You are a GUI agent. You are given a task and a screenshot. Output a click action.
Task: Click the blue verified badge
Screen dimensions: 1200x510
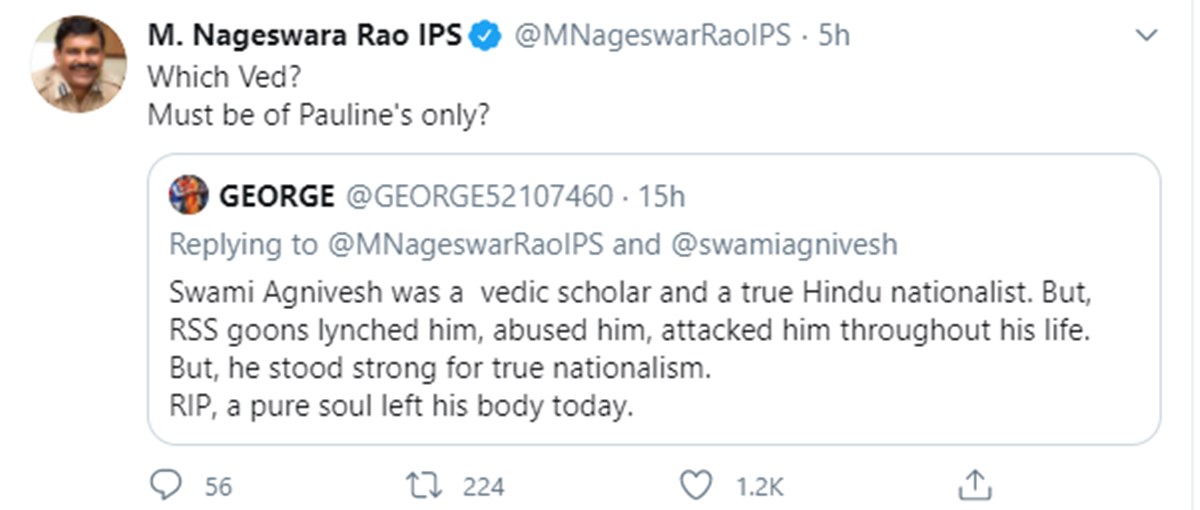point(487,36)
